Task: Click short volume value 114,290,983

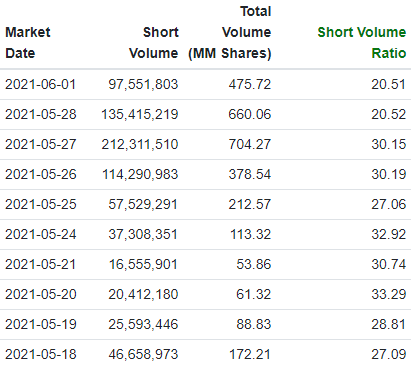Action: click(x=140, y=174)
